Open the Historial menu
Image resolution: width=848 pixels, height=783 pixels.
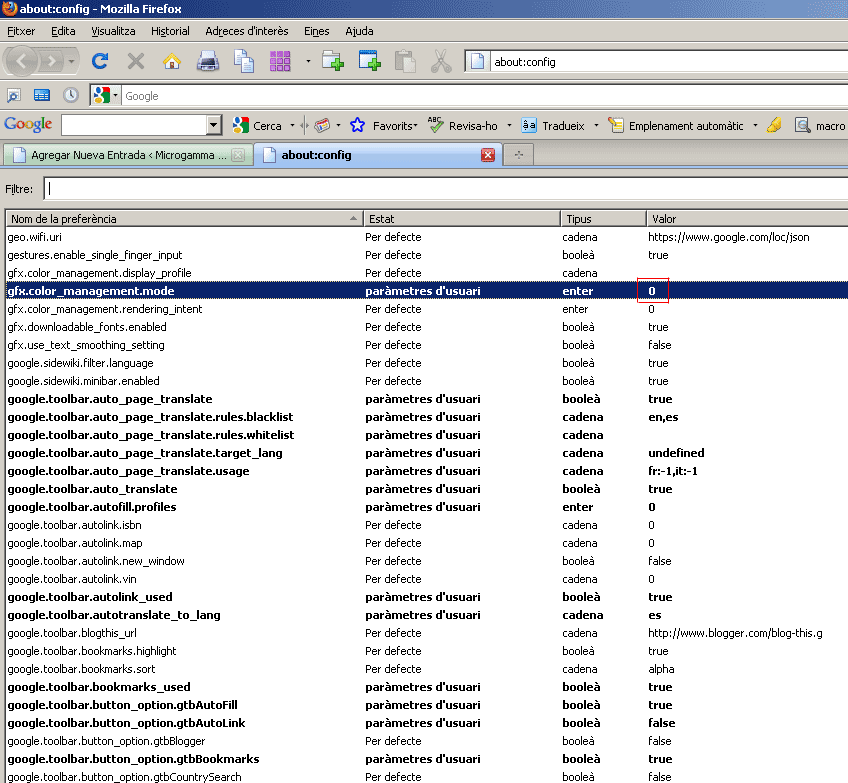click(x=170, y=31)
